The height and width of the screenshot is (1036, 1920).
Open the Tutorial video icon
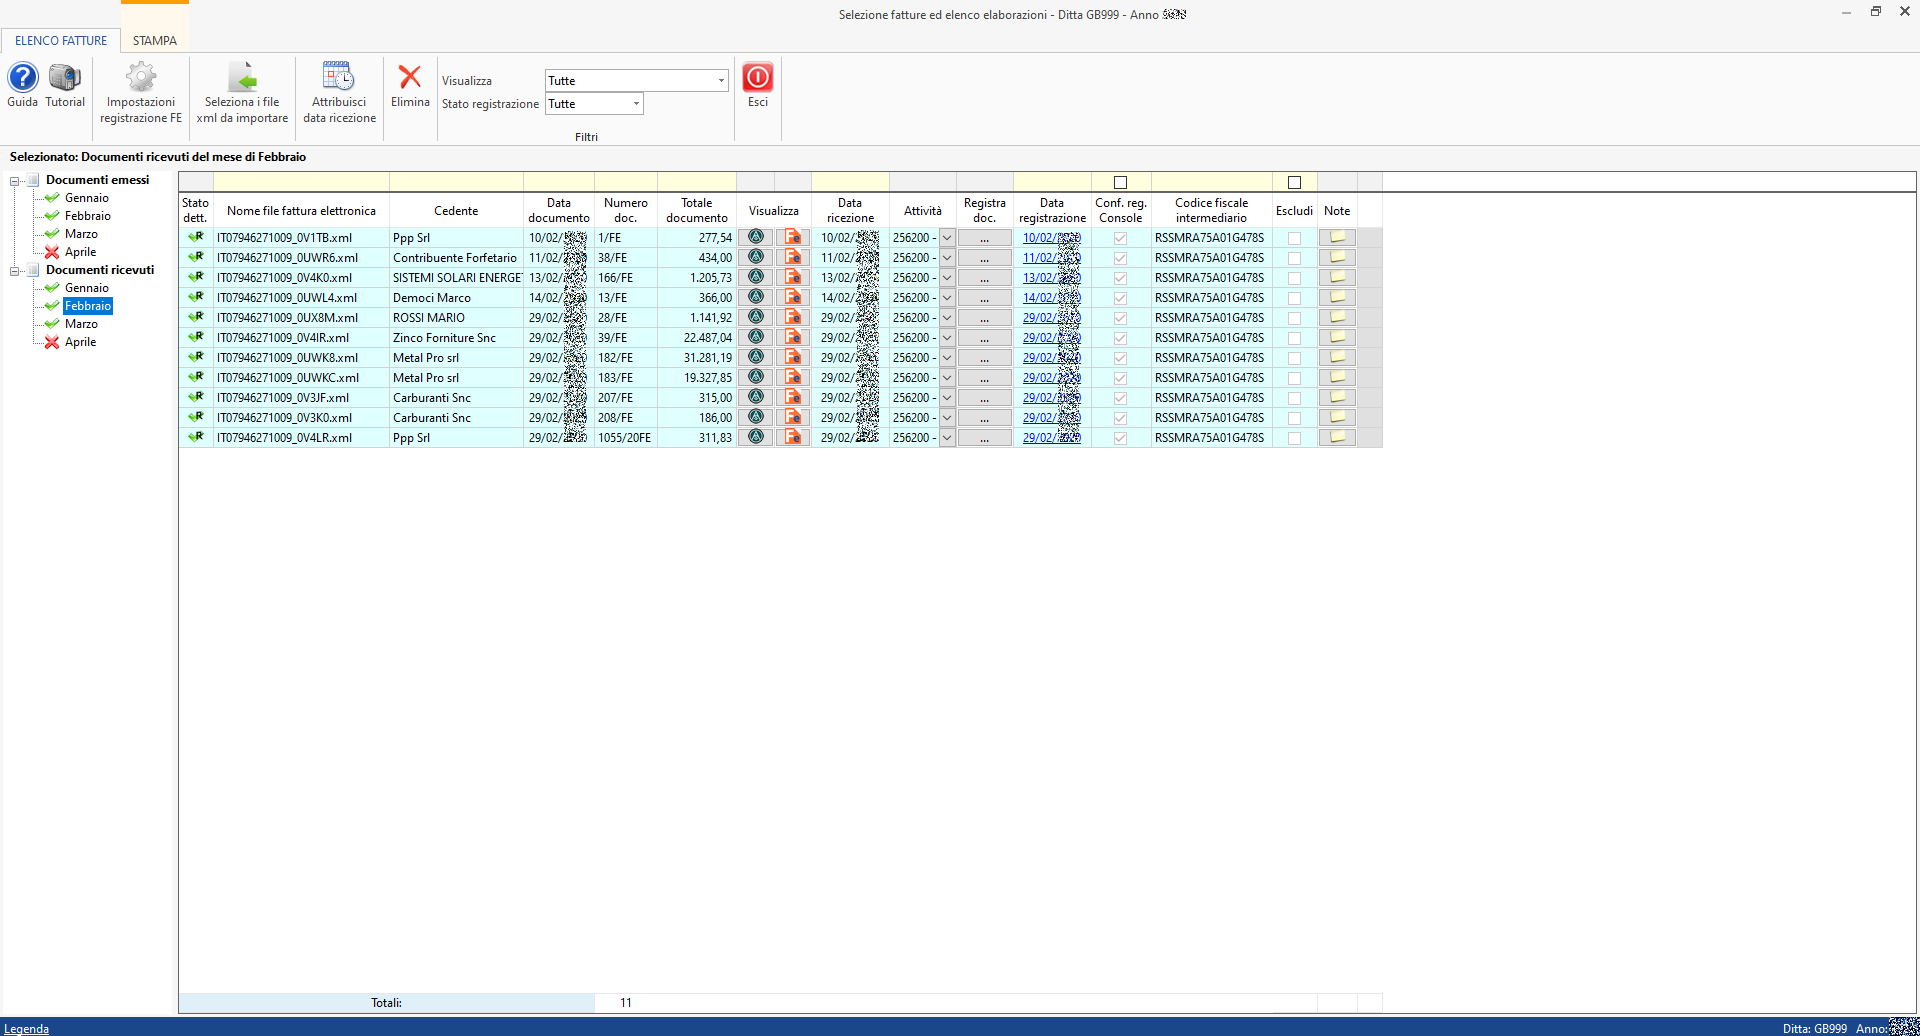tap(65, 78)
